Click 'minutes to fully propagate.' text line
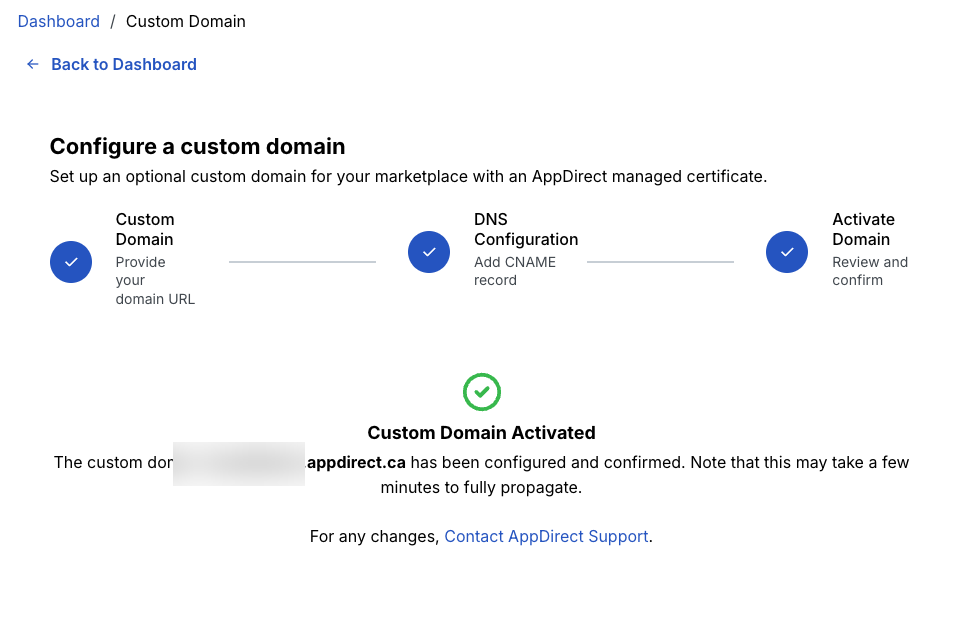Image resolution: width=962 pixels, height=622 pixels. 481,488
